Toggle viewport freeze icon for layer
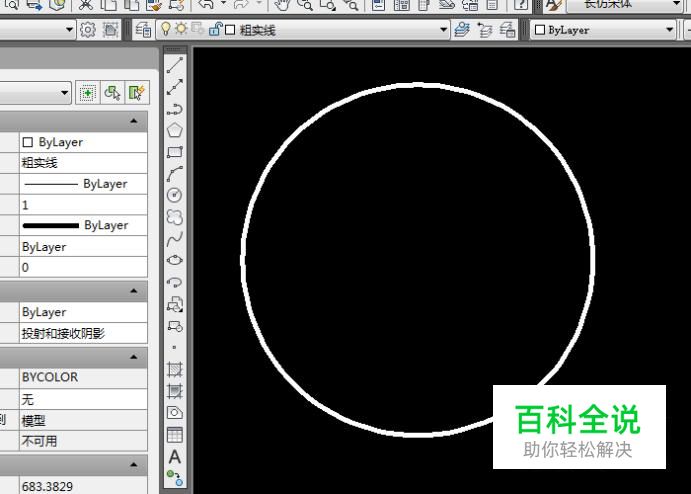691x494 pixels. pos(197,29)
